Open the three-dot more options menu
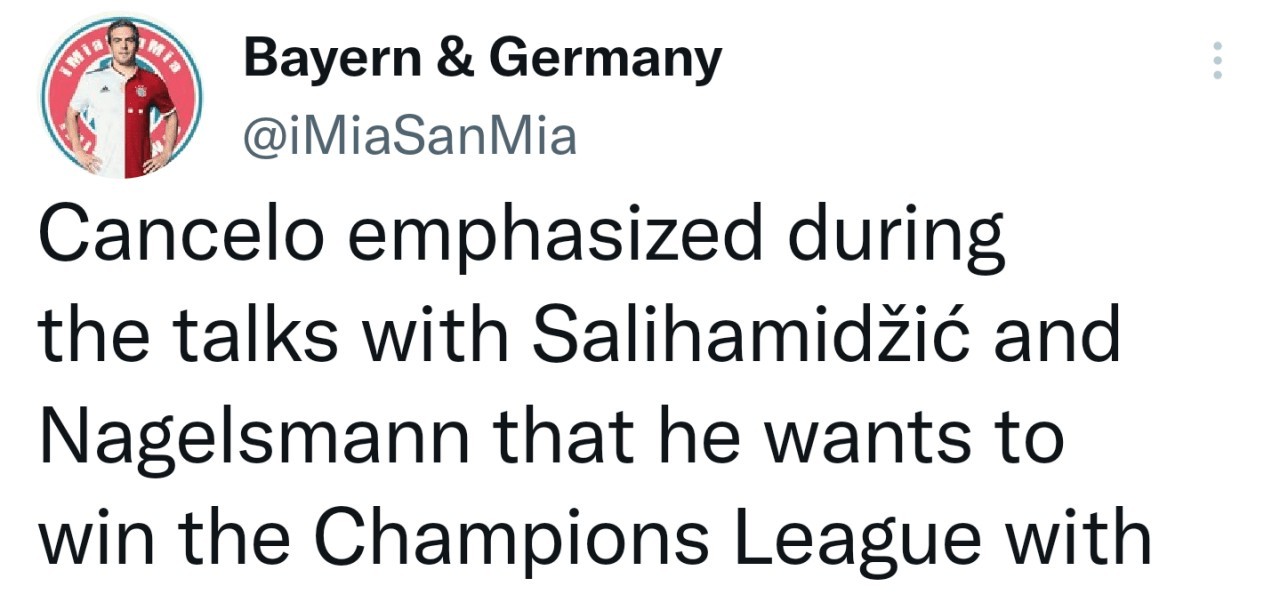Viewport: 1280px width, 600px height. click(1217, 61)
